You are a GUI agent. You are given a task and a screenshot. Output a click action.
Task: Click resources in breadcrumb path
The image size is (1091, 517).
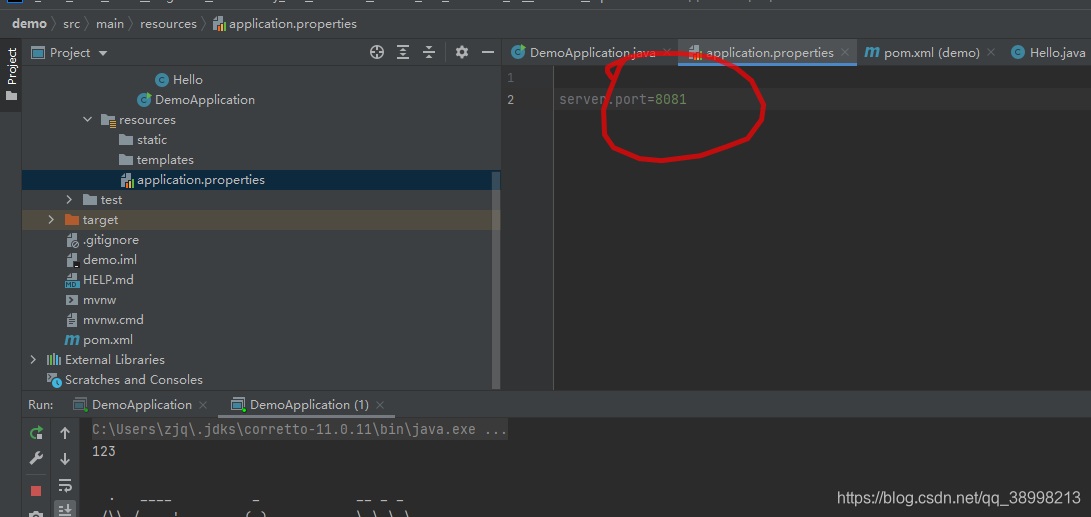[x=168, y=24]
